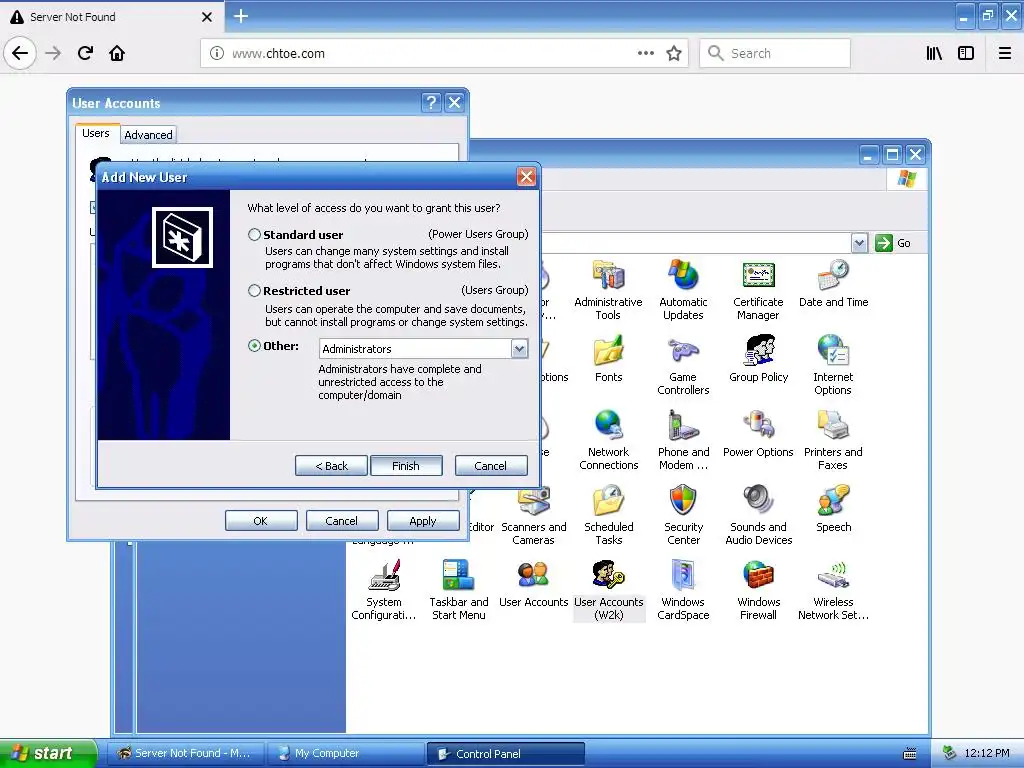
Task: Open Firefox hamburger menu
Action: pos(1004,53)
